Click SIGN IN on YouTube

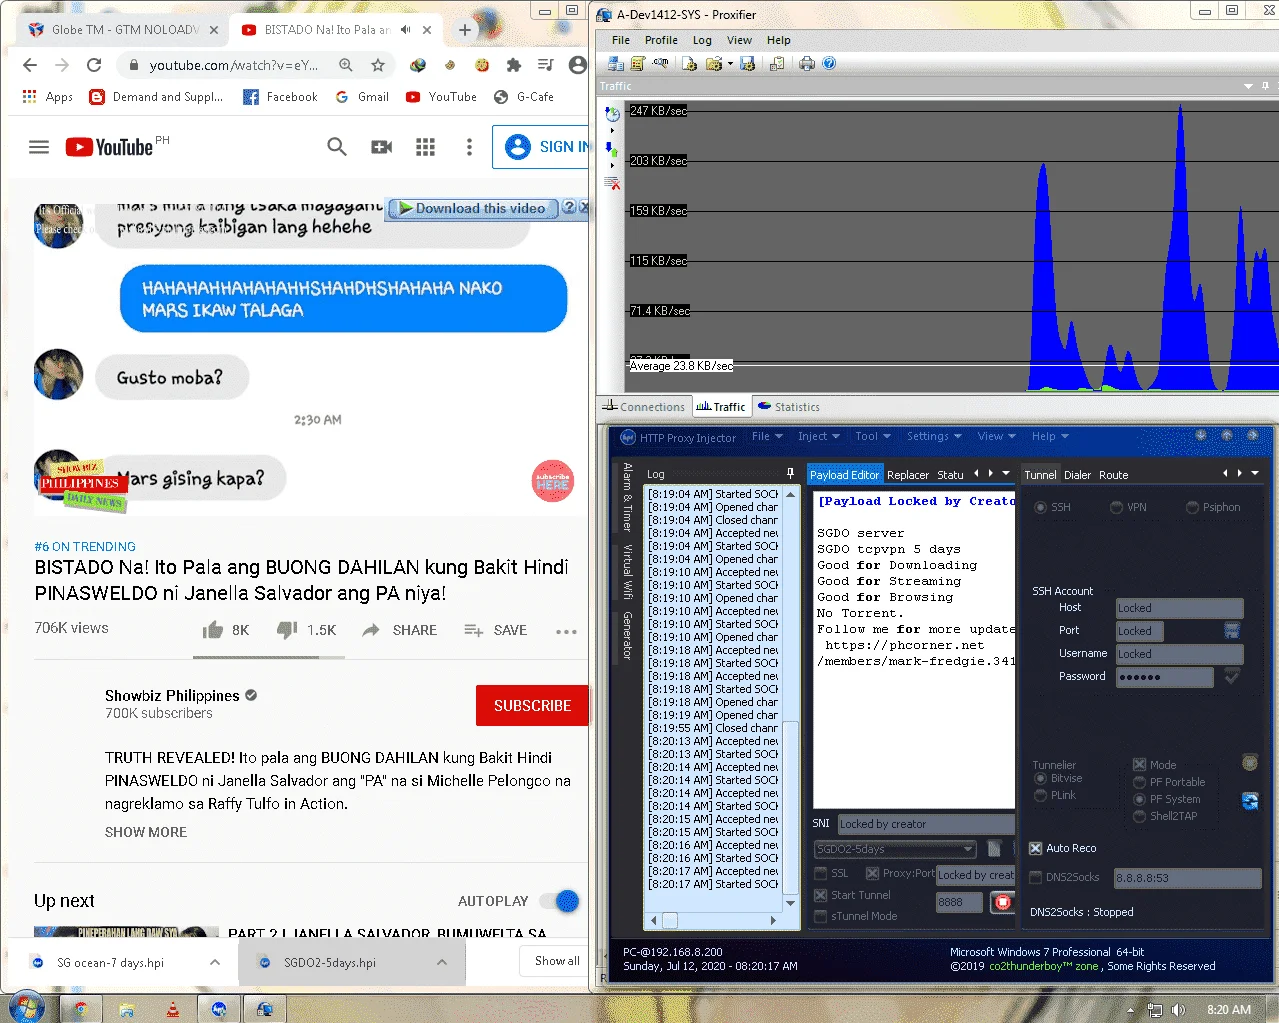(x=541, y=147)
